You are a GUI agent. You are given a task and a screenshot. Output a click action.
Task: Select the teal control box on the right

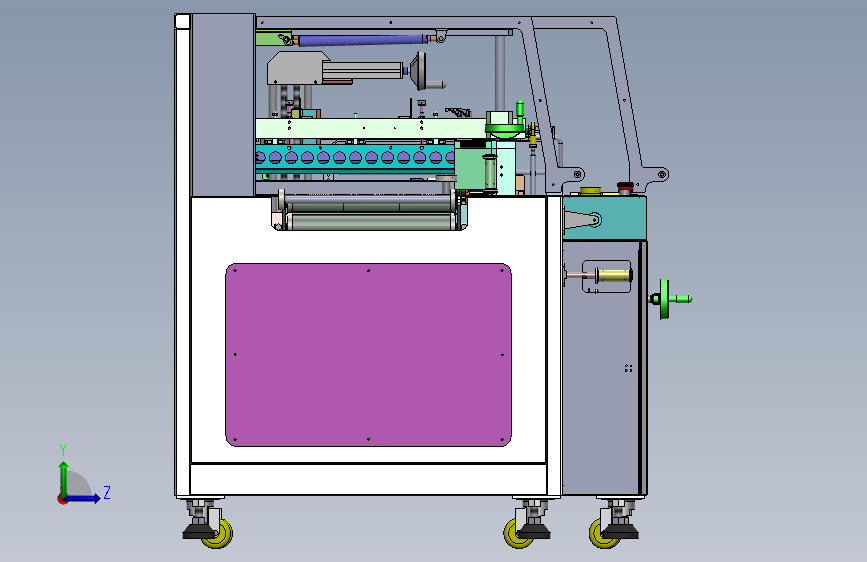coord(604,217)
